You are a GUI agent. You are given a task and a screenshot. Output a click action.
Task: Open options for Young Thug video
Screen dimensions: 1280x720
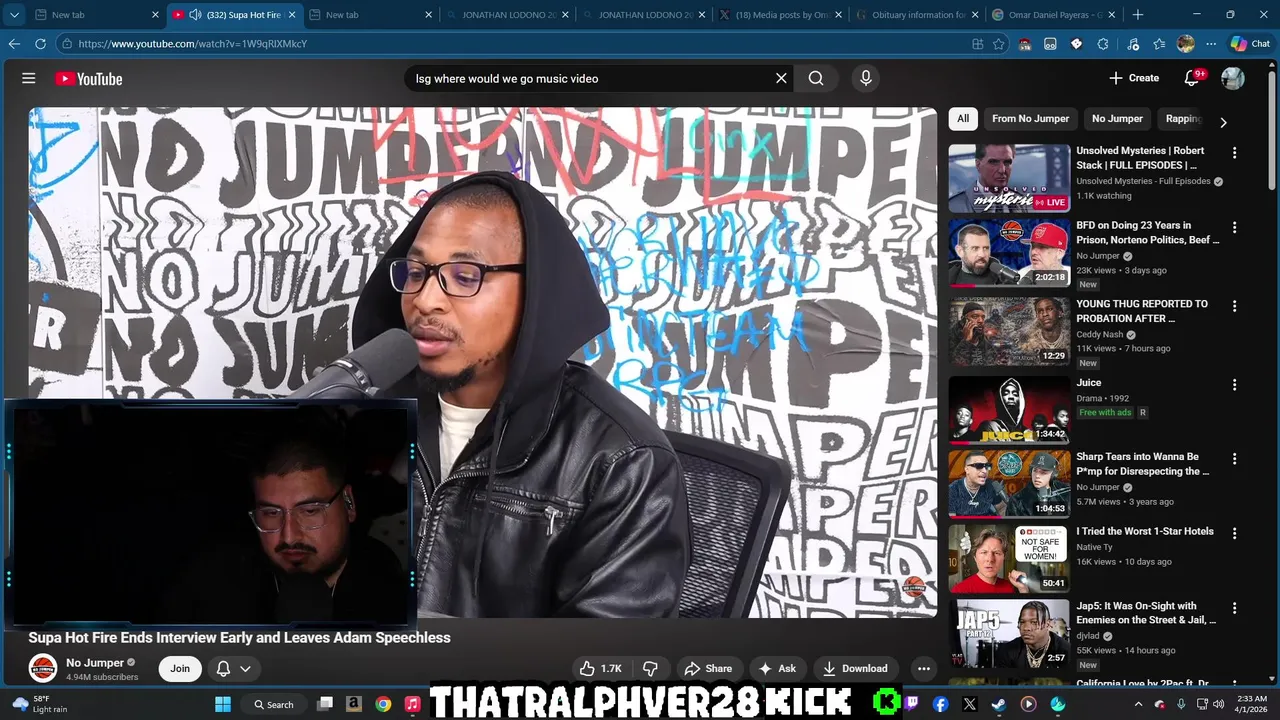(1234, 306)
